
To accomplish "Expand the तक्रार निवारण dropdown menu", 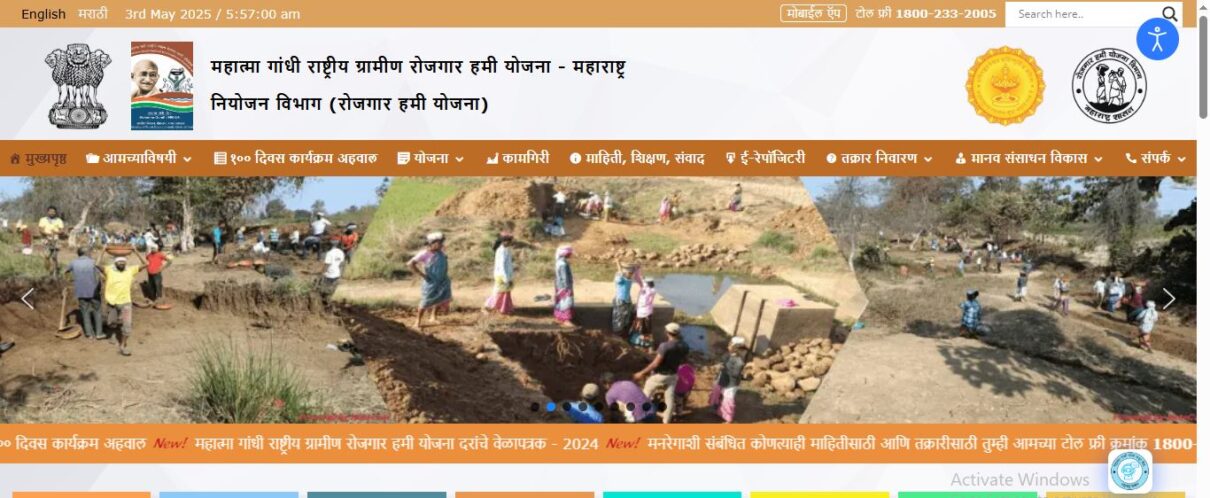I will (879, 158).
